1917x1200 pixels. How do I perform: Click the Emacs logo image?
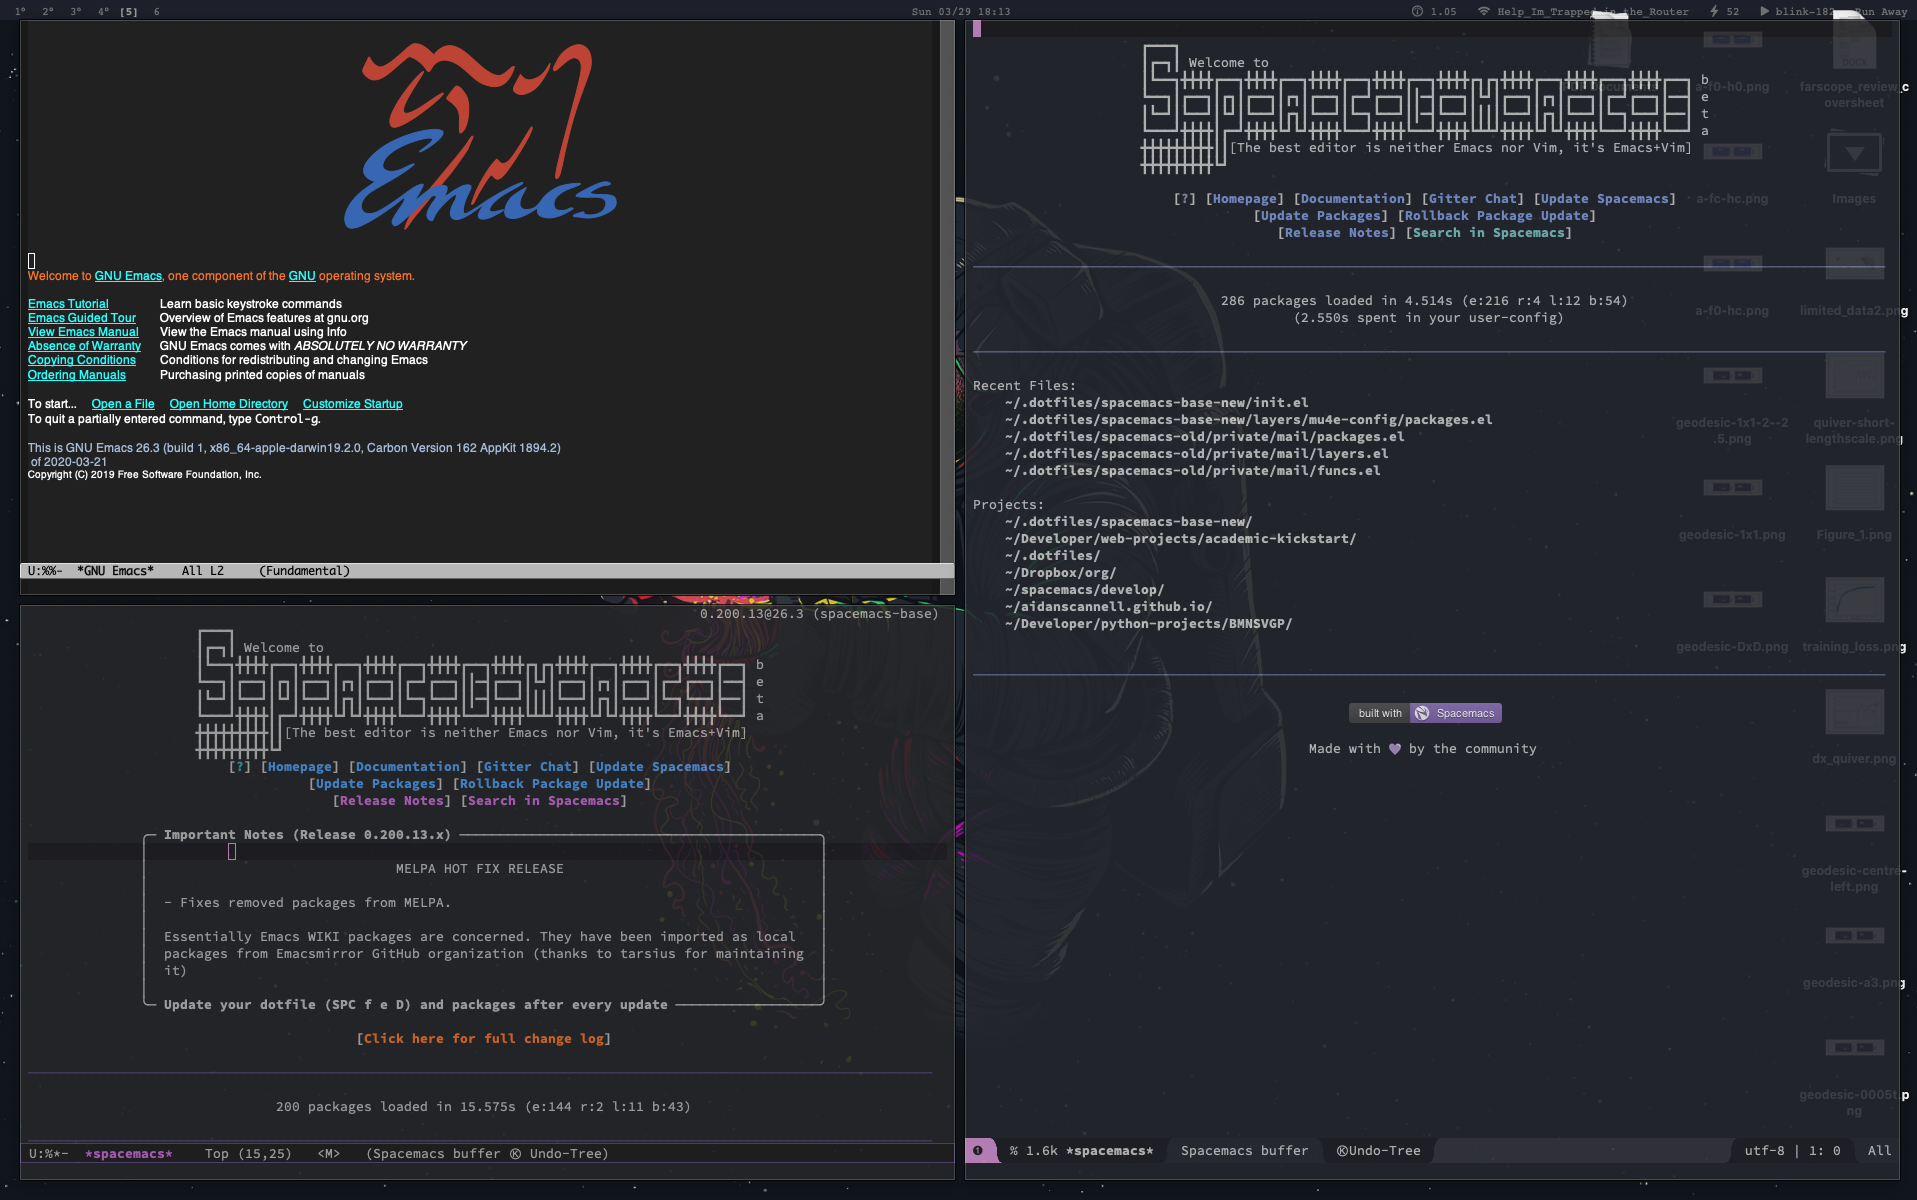pos(481,137)
